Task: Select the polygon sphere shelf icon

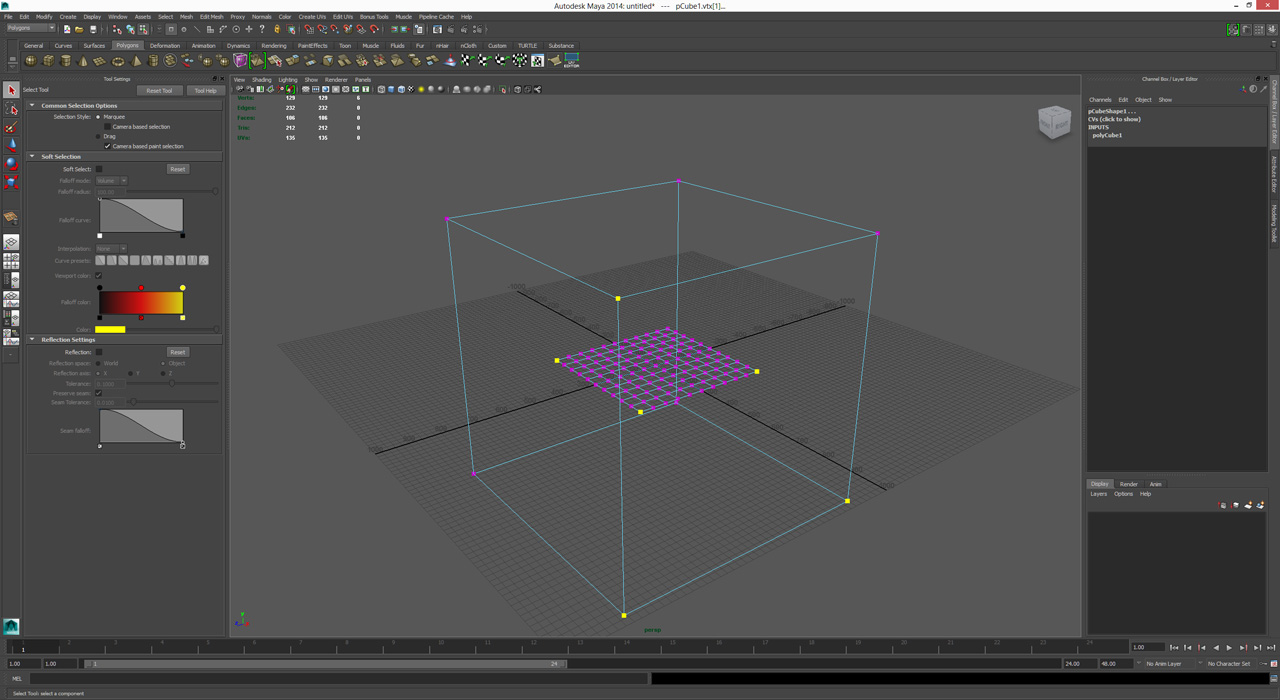Action: 30,61
